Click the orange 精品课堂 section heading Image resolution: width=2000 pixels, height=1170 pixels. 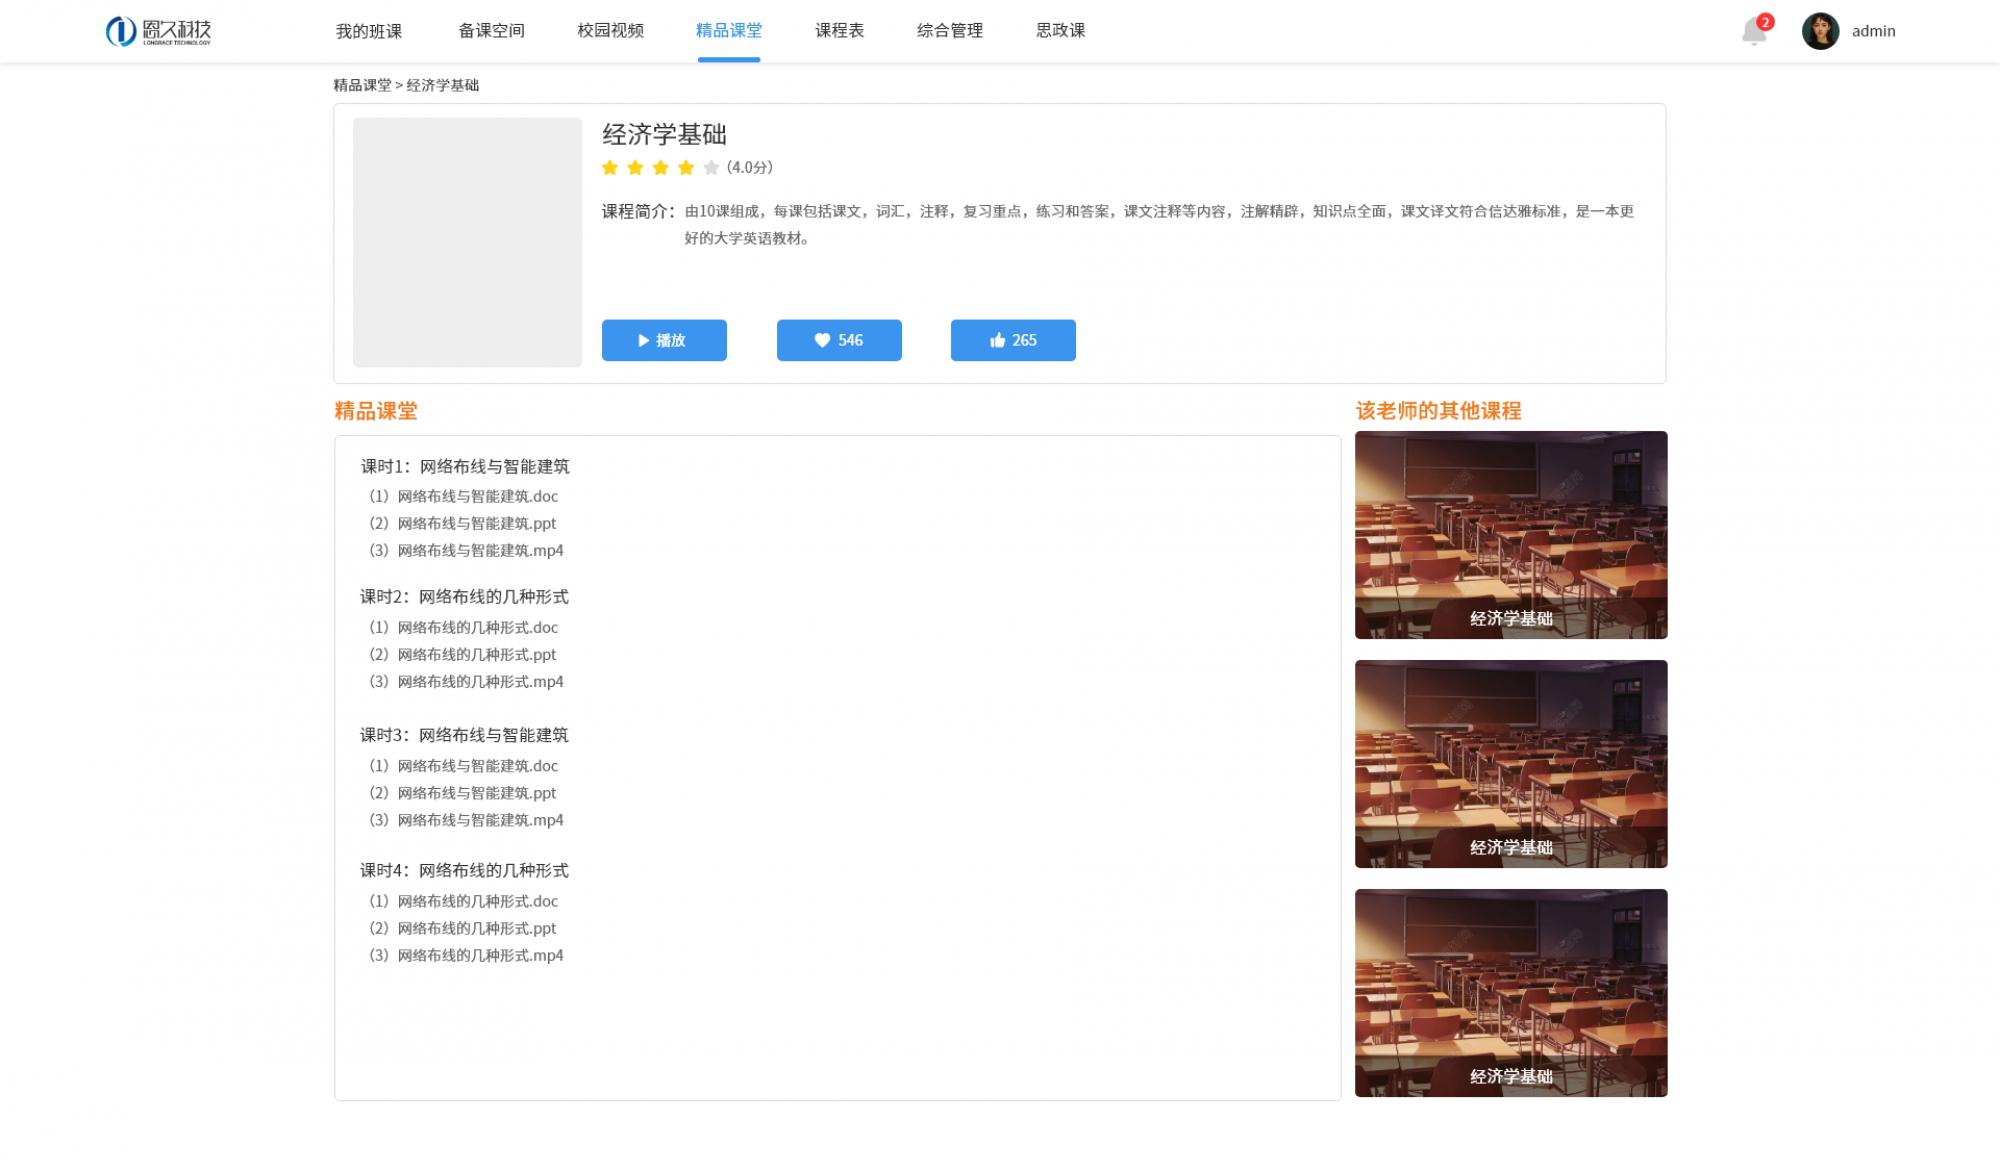tap(376, 411)
